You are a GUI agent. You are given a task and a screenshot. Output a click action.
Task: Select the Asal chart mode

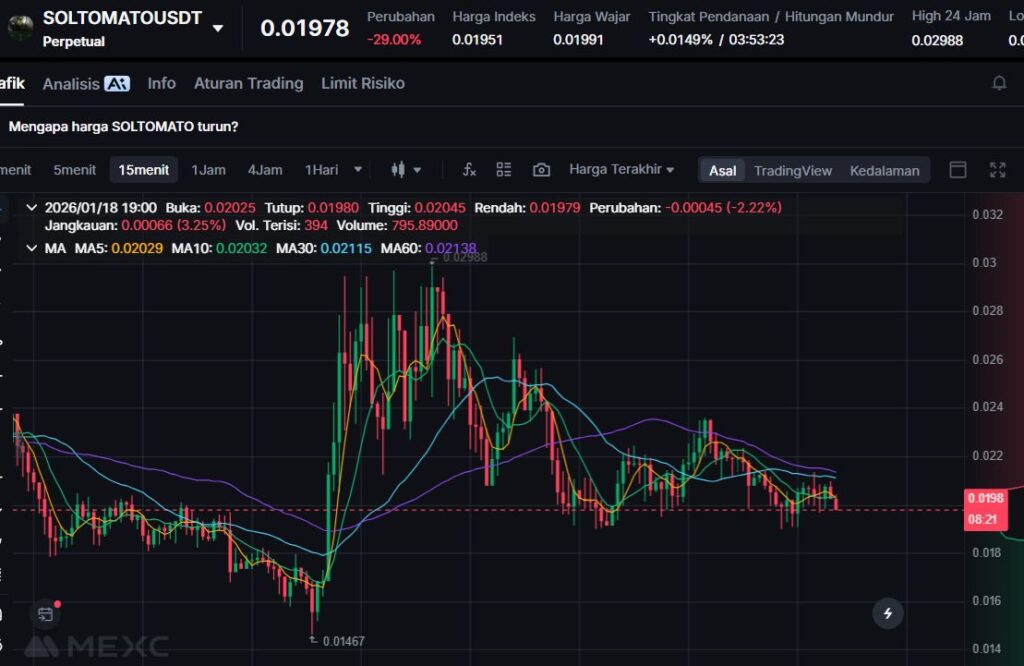[722, 170]
